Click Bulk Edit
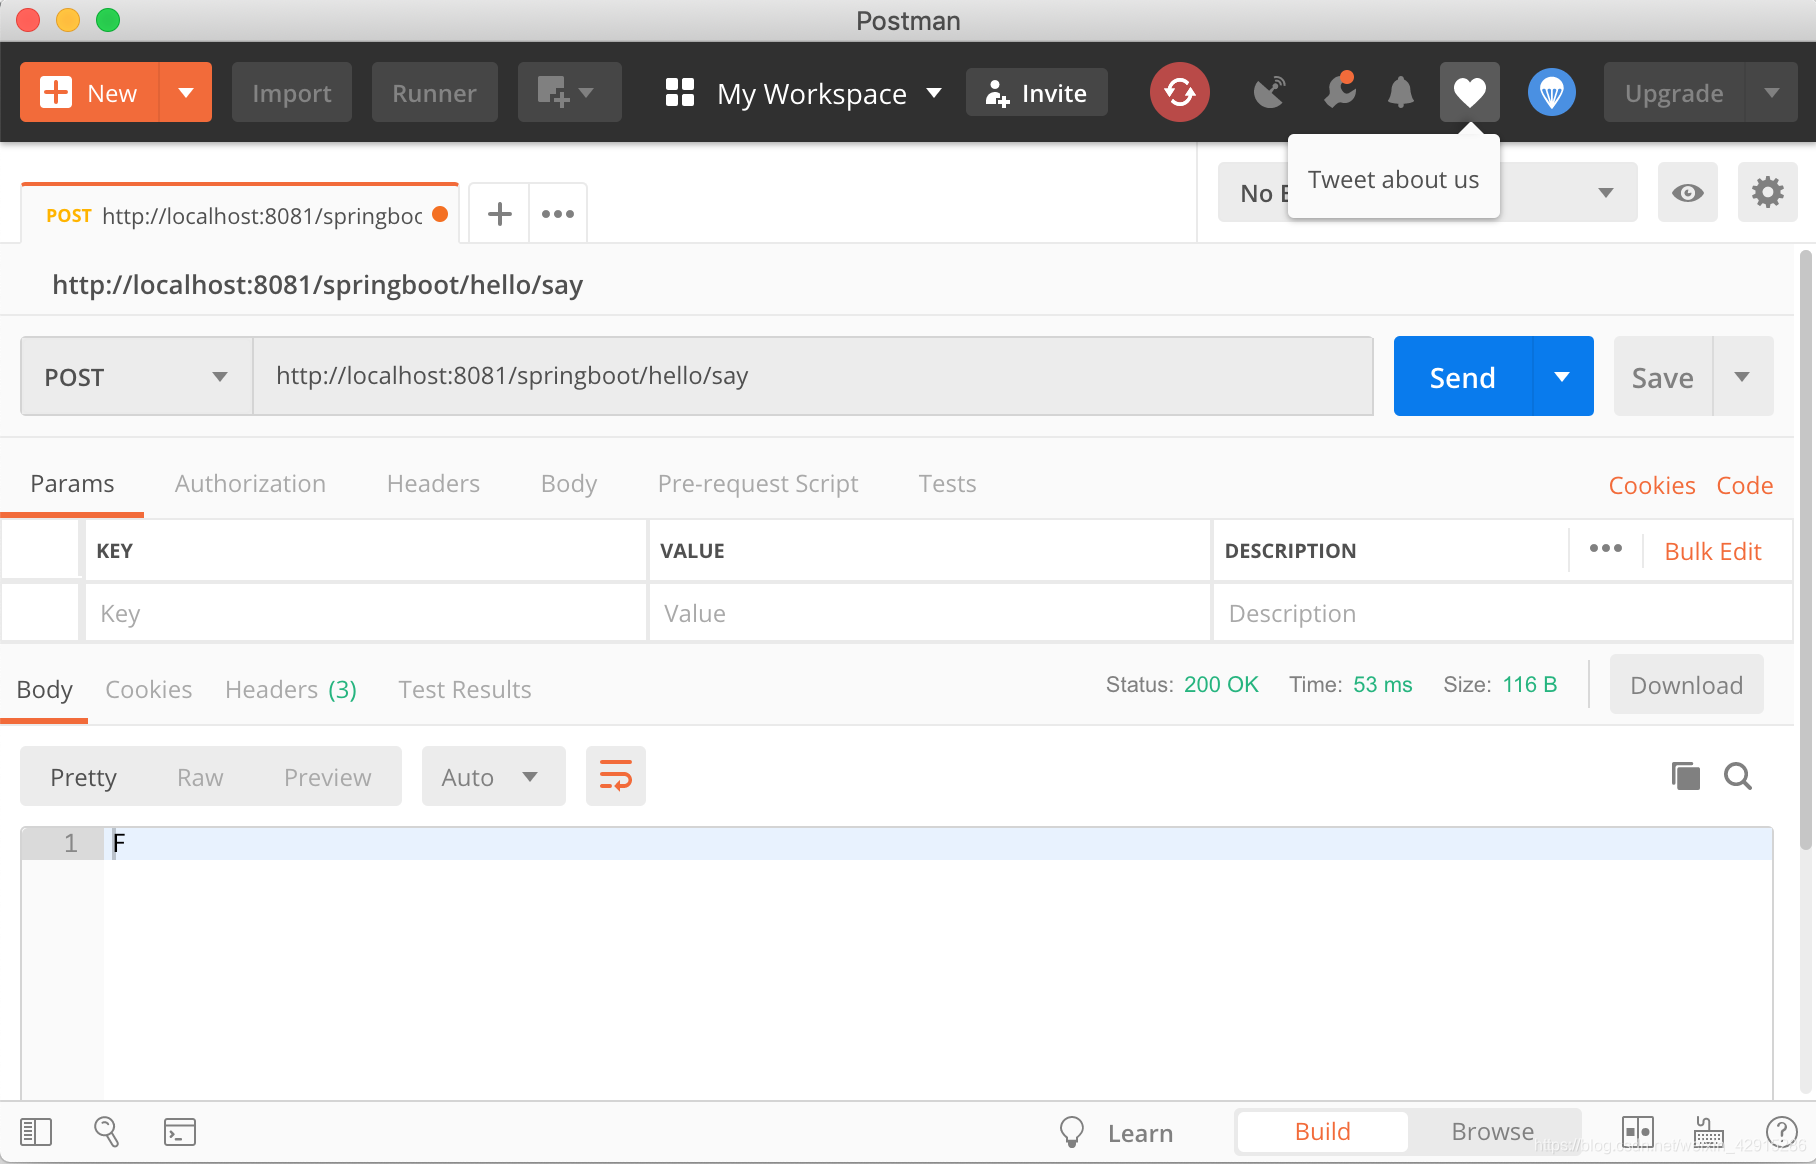The width and height of the screenshot is (1816, 1164). (x=1712, y=551)
